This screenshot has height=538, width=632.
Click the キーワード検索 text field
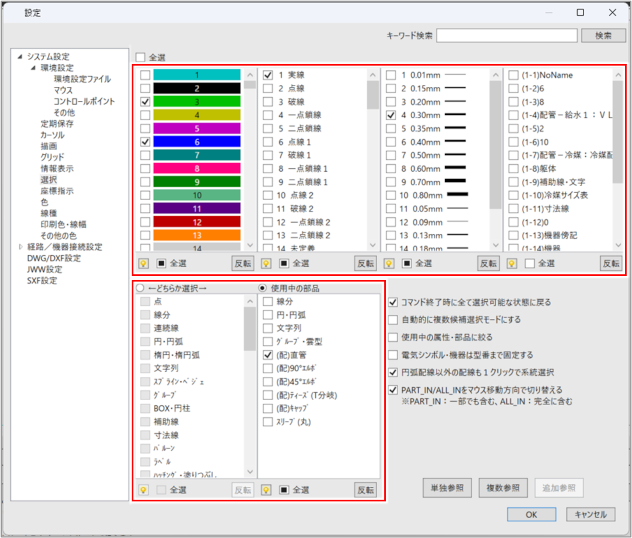point(506,35)
